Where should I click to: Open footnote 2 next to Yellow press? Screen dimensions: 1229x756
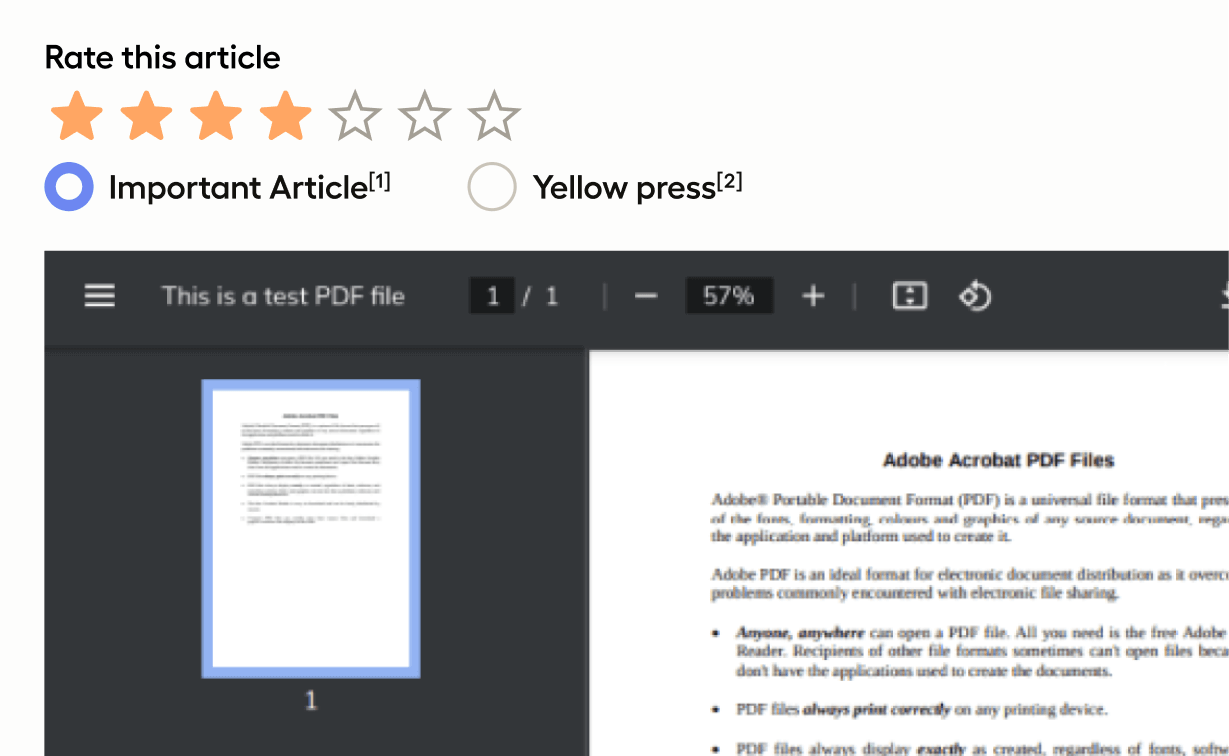730,182
